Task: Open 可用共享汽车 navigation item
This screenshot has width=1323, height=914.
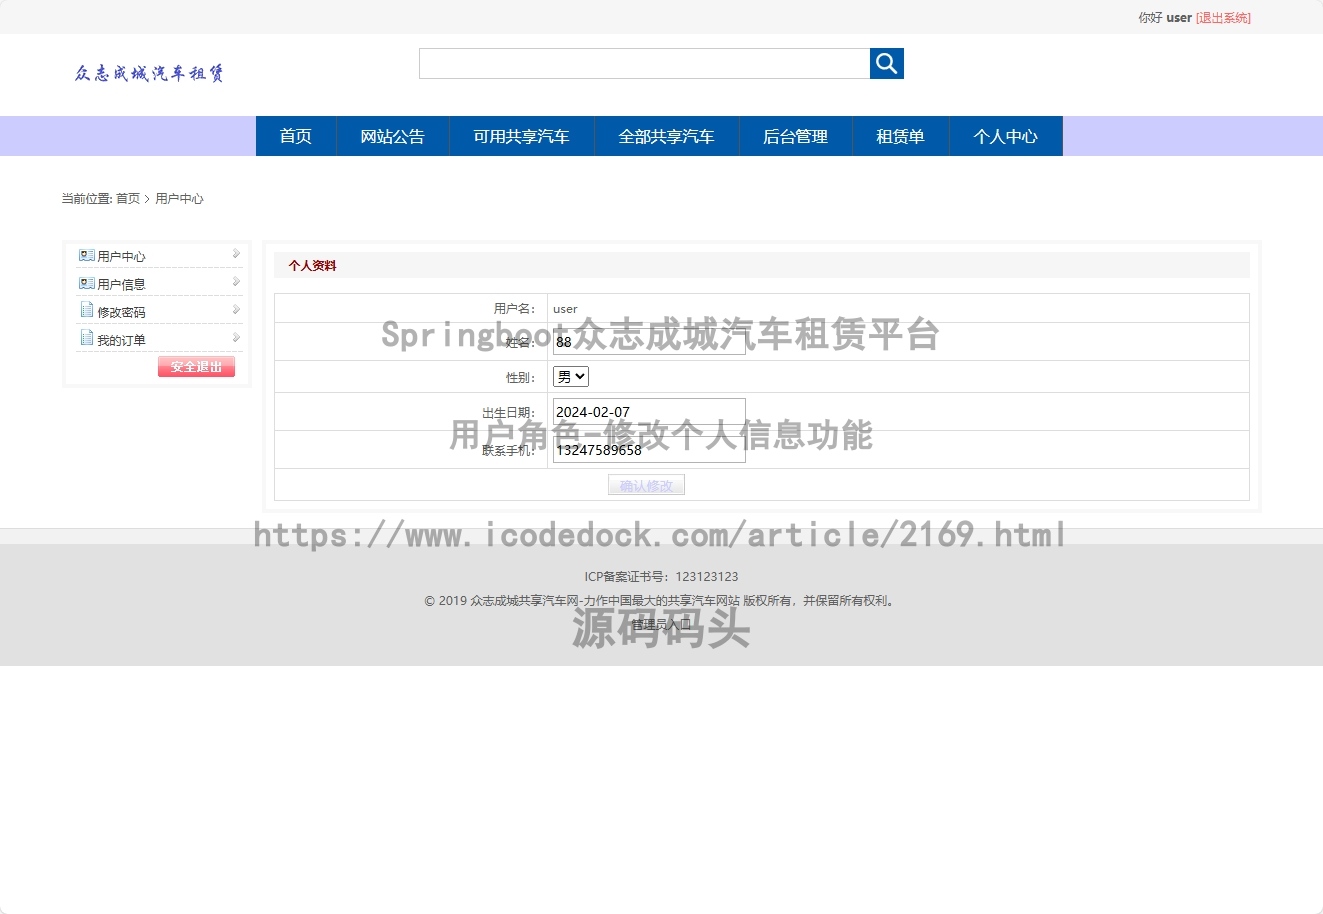Action: 522,136
